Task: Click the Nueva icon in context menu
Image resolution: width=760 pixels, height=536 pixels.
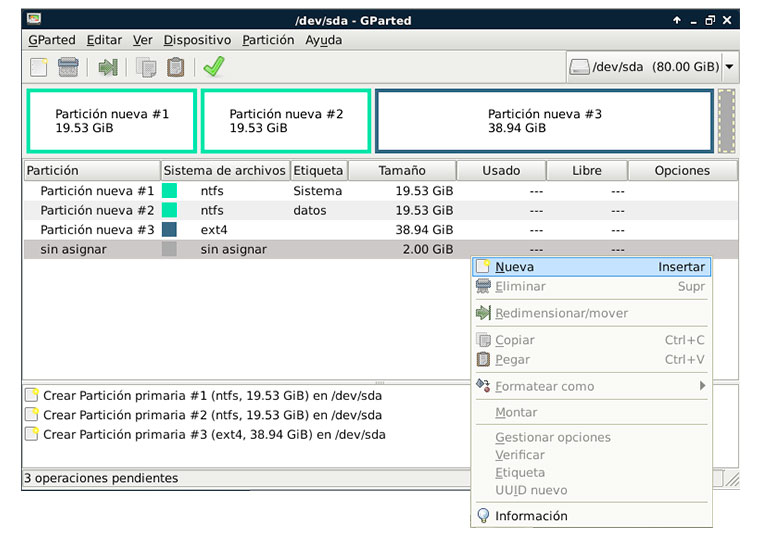Action: click(x=483, y=267)
